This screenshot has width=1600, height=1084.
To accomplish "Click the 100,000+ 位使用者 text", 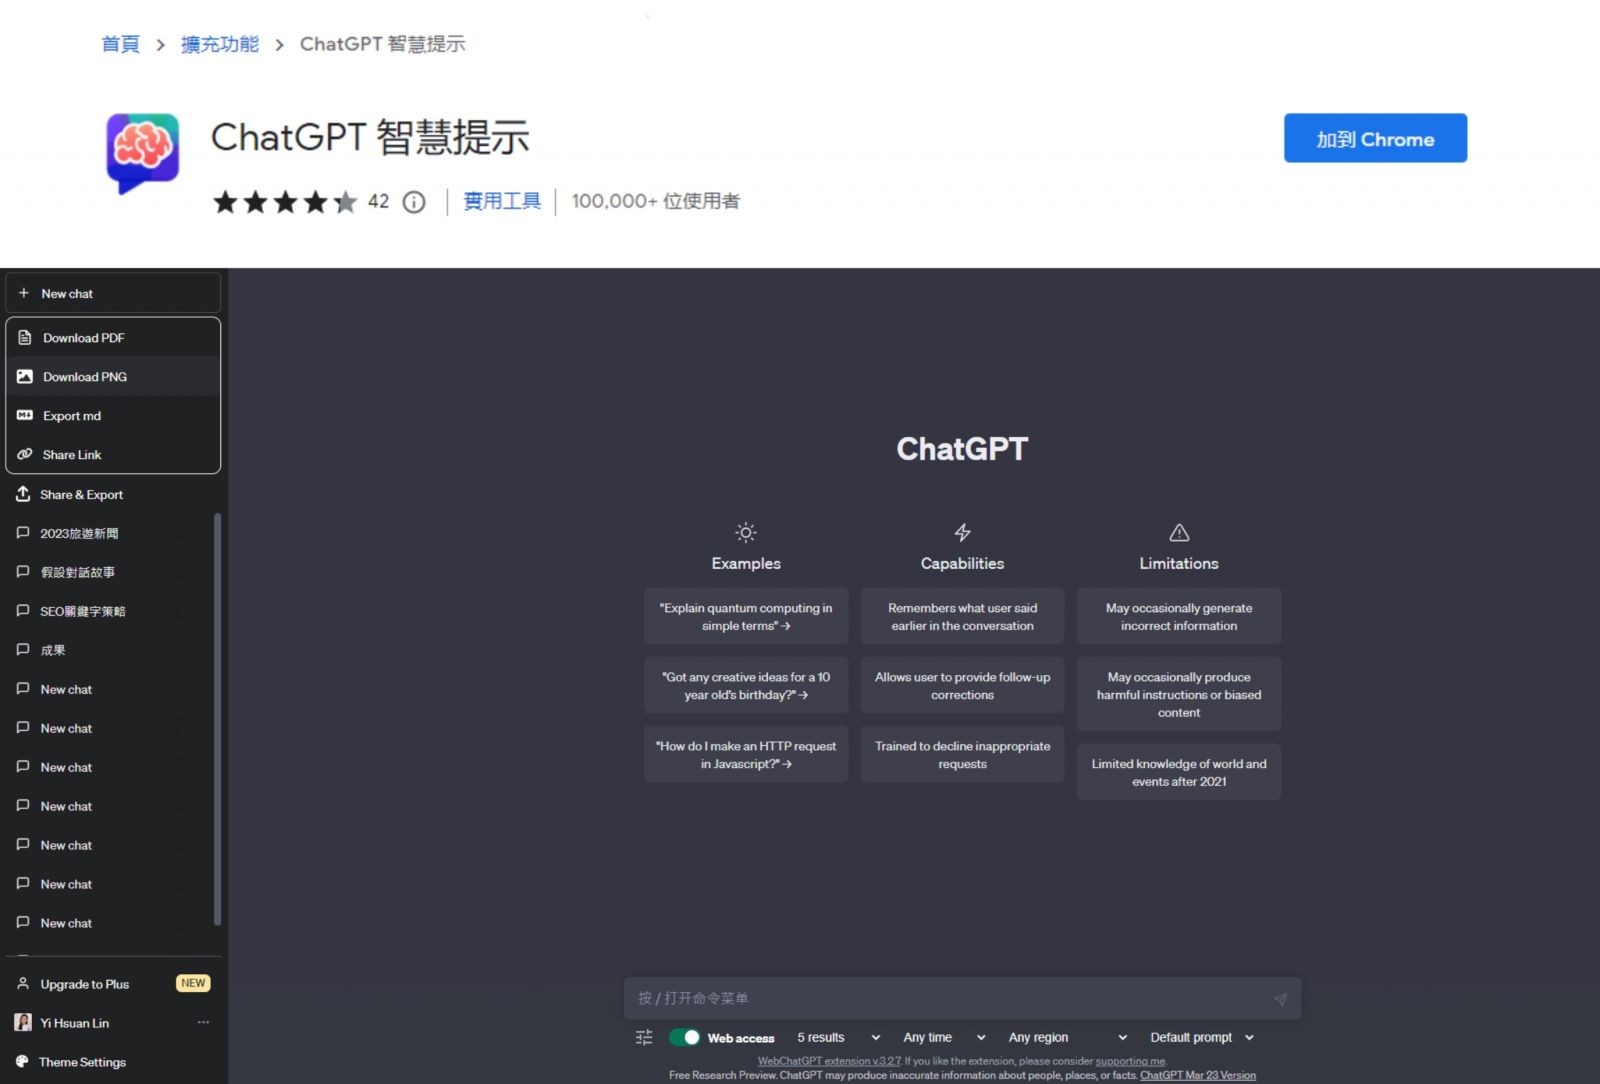I will (655, 201).
